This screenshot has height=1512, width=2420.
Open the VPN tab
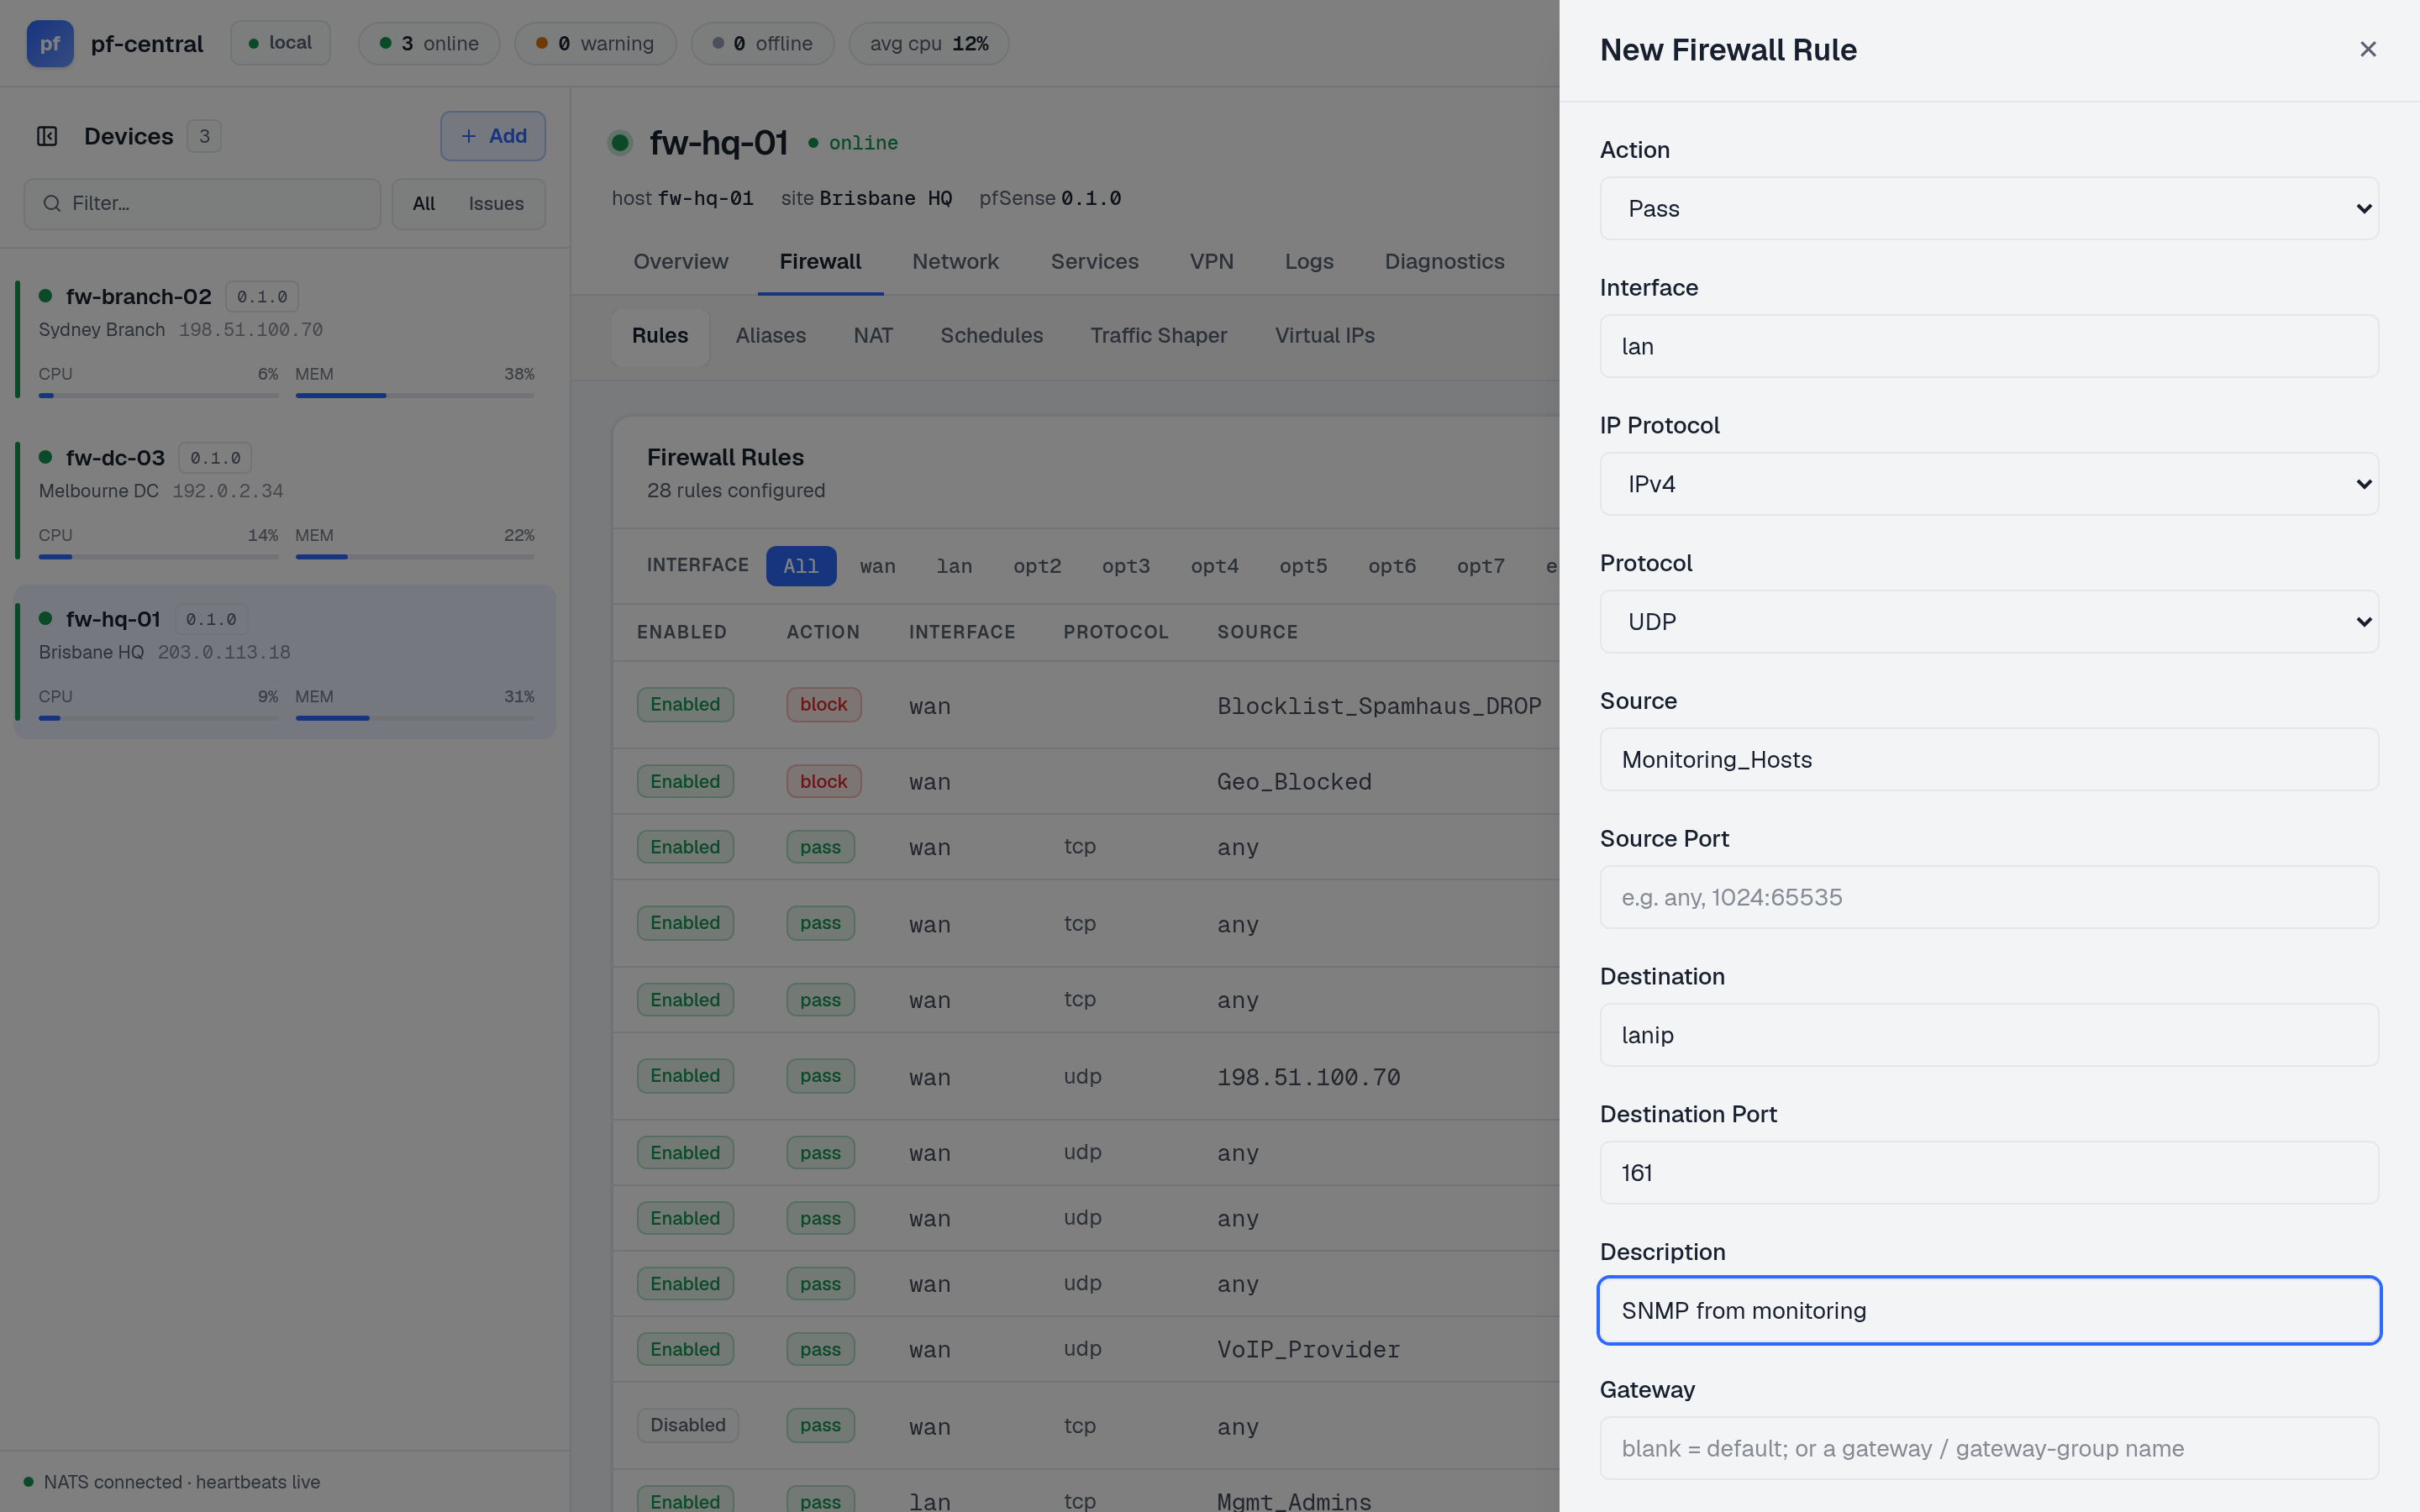pyautogui.click(x=1211, y=262)
